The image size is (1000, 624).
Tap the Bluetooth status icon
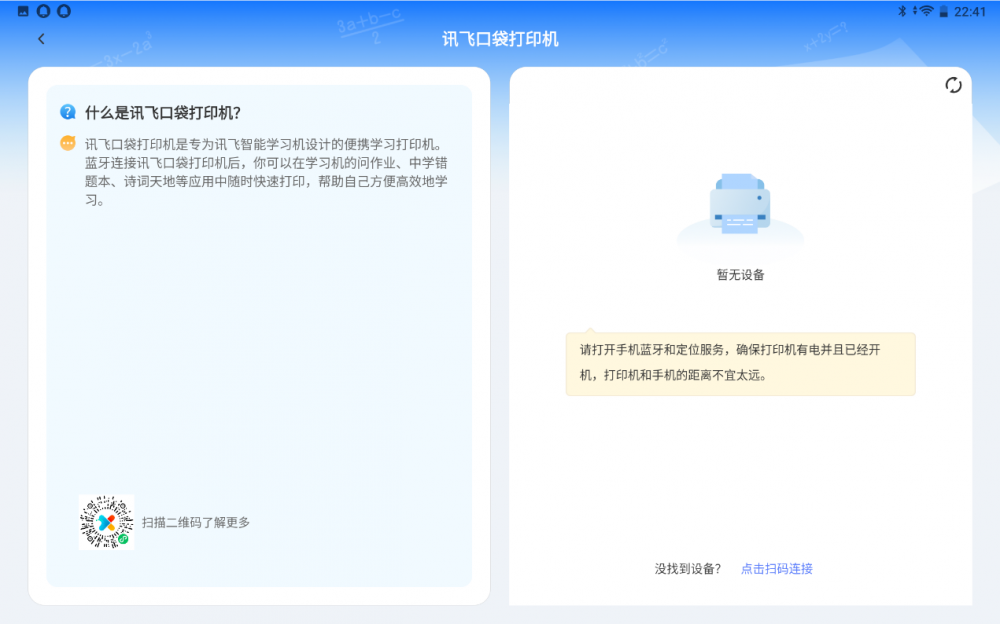click(x=901, y=11)
